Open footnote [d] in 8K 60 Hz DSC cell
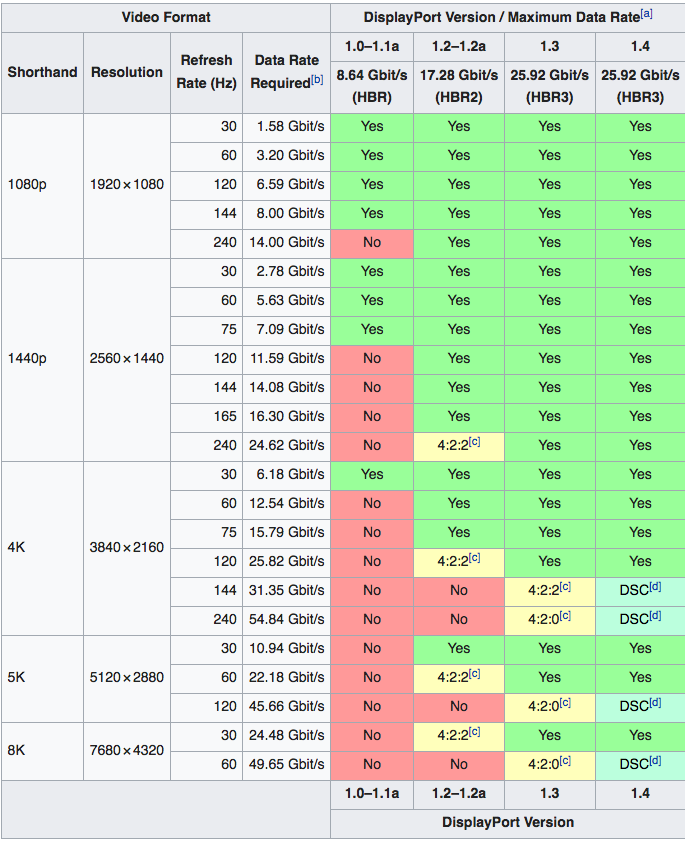685x841 pixels. tap(655, 760)
